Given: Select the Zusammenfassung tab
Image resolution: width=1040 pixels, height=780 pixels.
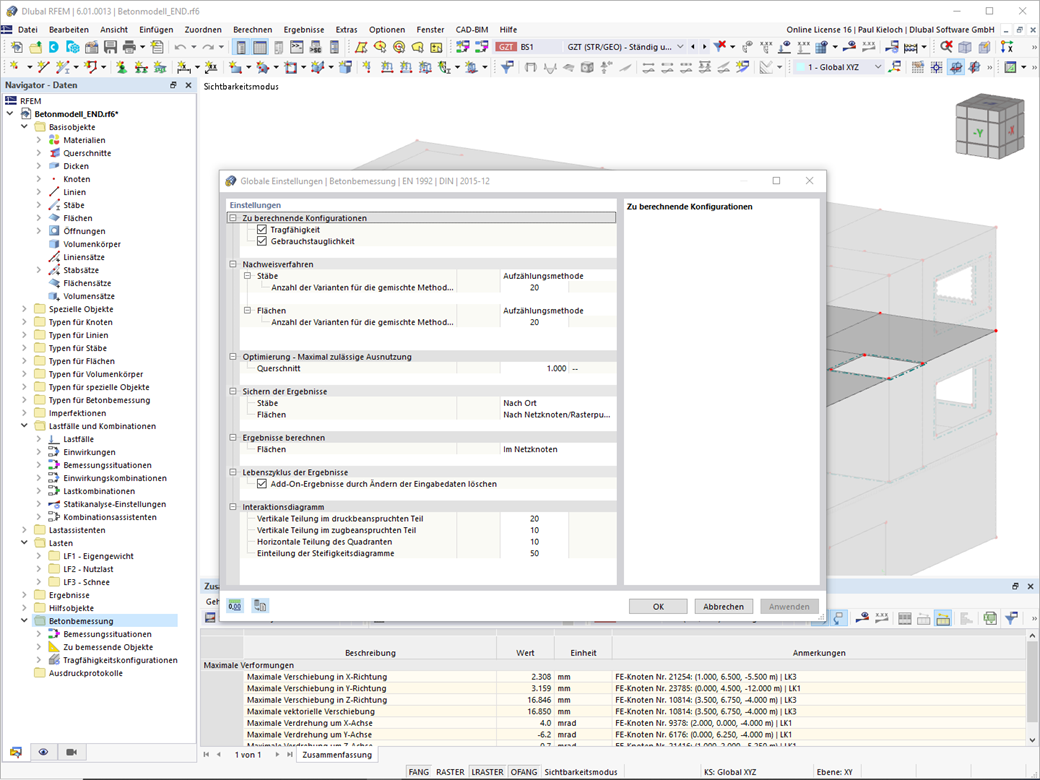Looking at the screenshot, I should pyautogui.click(x=337, y=755).
